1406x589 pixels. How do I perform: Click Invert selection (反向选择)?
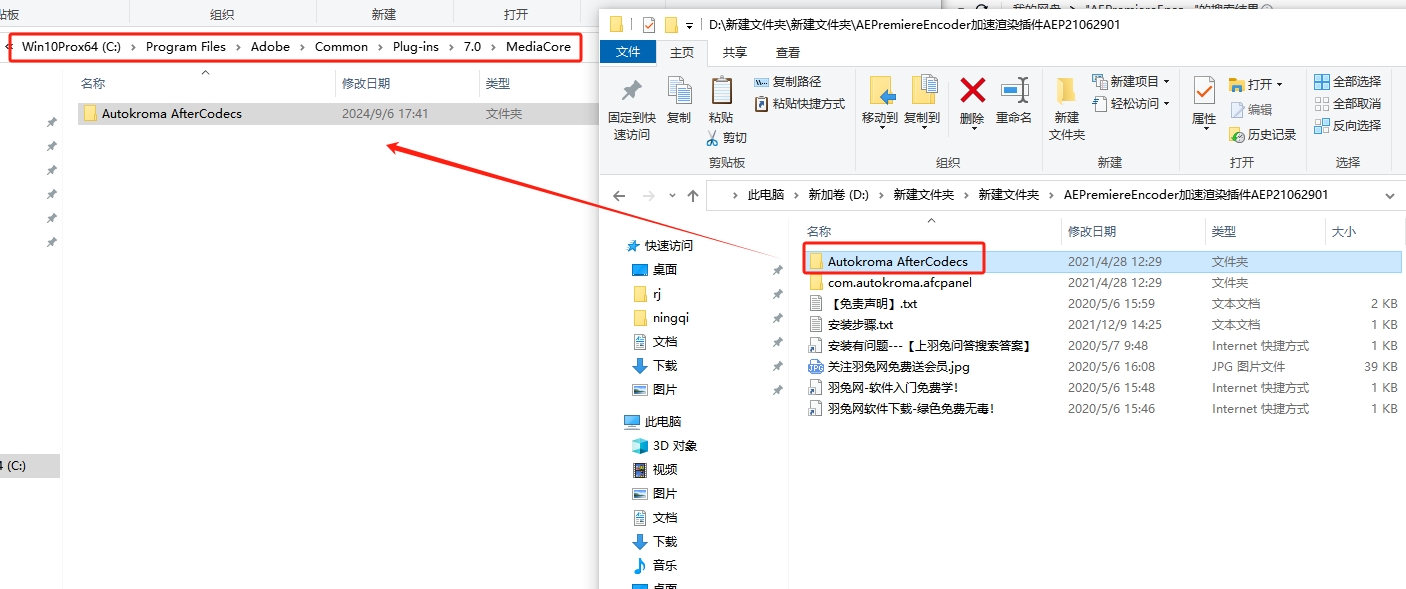tap(1347, 126)
